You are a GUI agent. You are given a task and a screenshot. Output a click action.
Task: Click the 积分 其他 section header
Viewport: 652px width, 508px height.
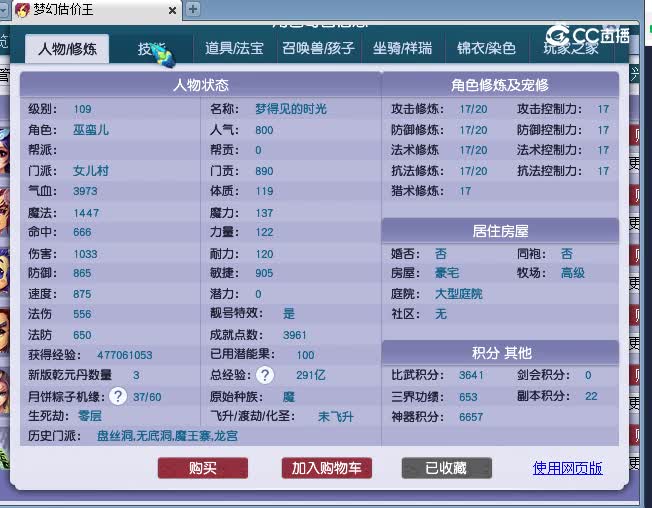[500, 353]
